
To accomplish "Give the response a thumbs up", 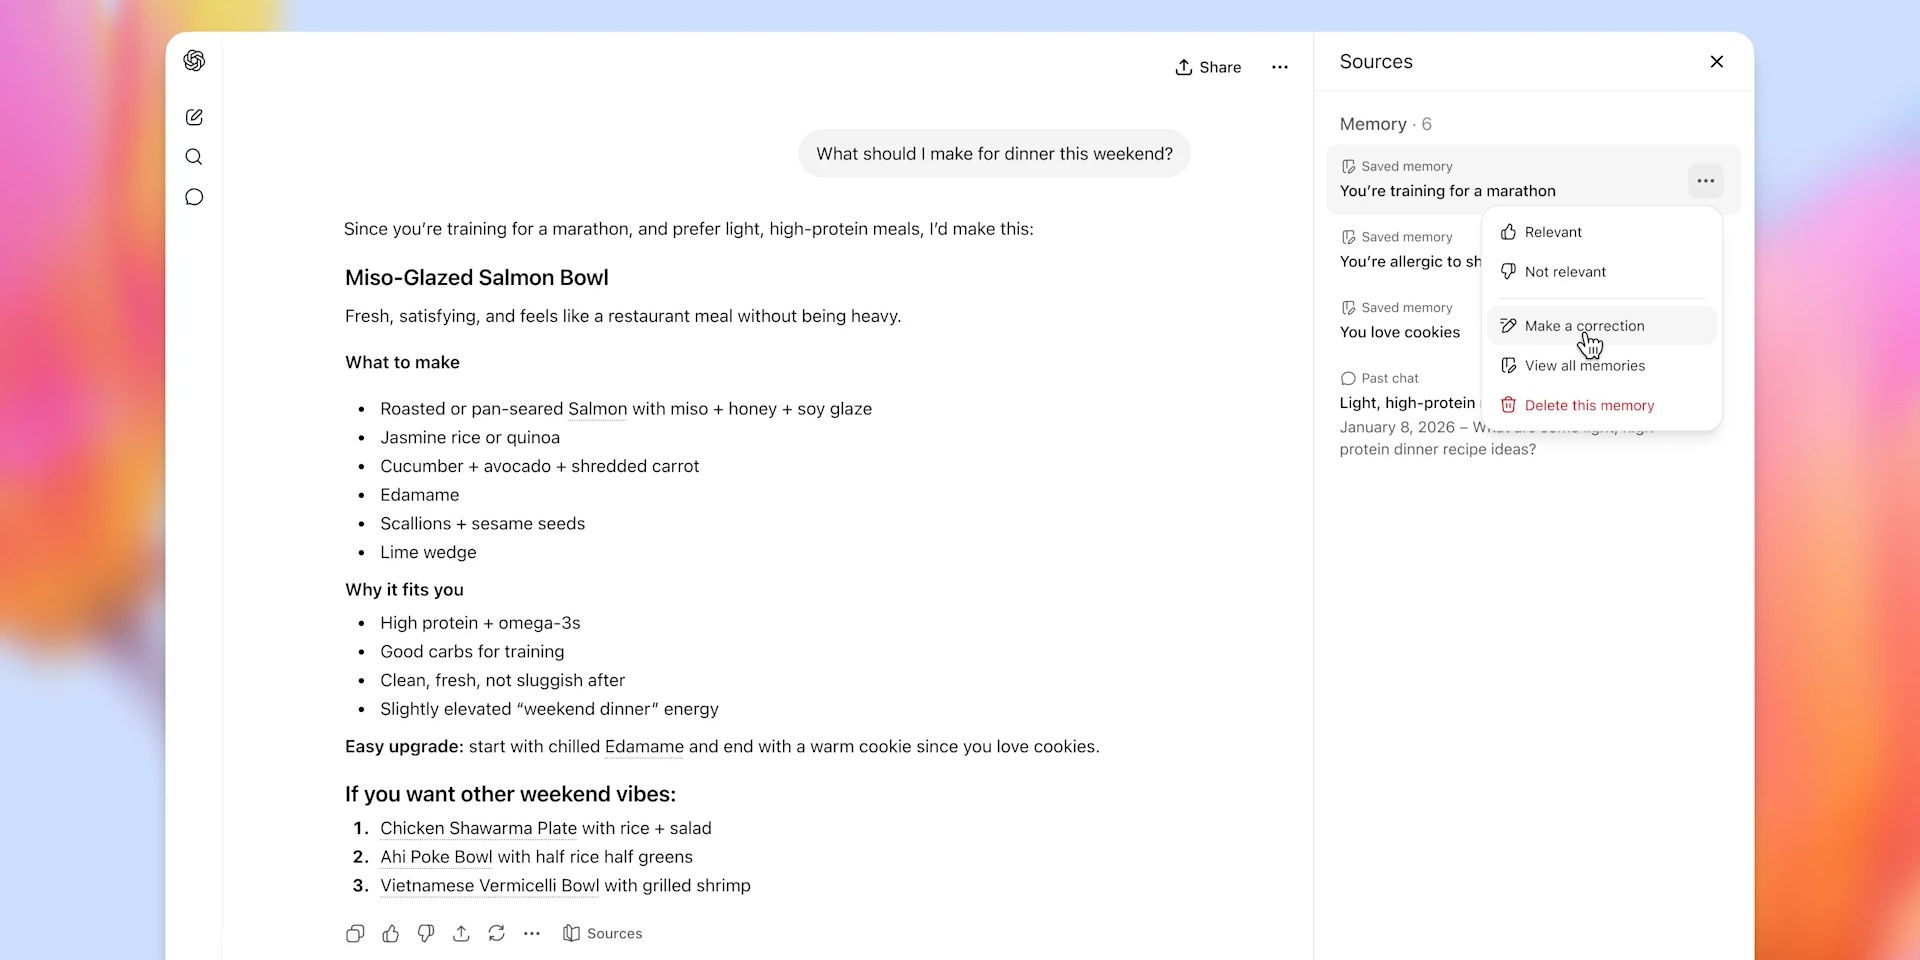I will pos(391,933).
